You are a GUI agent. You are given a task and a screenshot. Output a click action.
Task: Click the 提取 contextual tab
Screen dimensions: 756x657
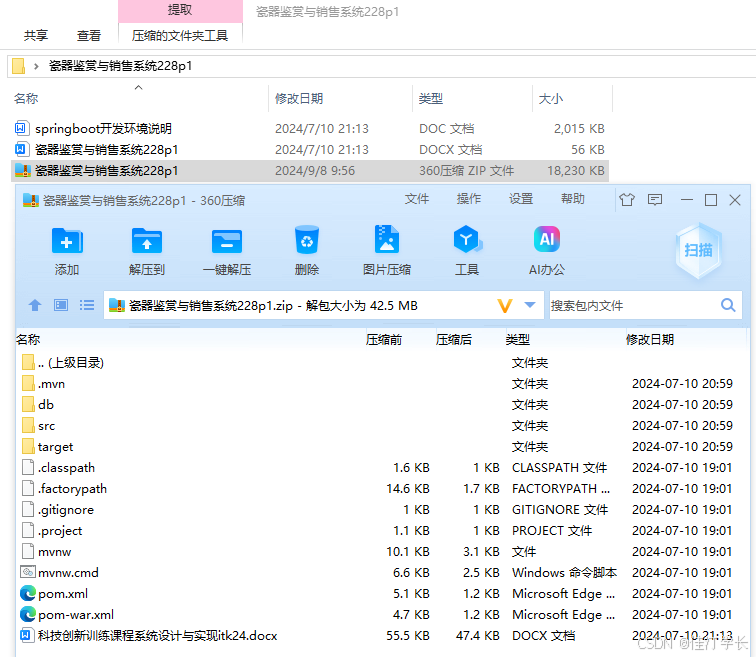coord(180,11)
